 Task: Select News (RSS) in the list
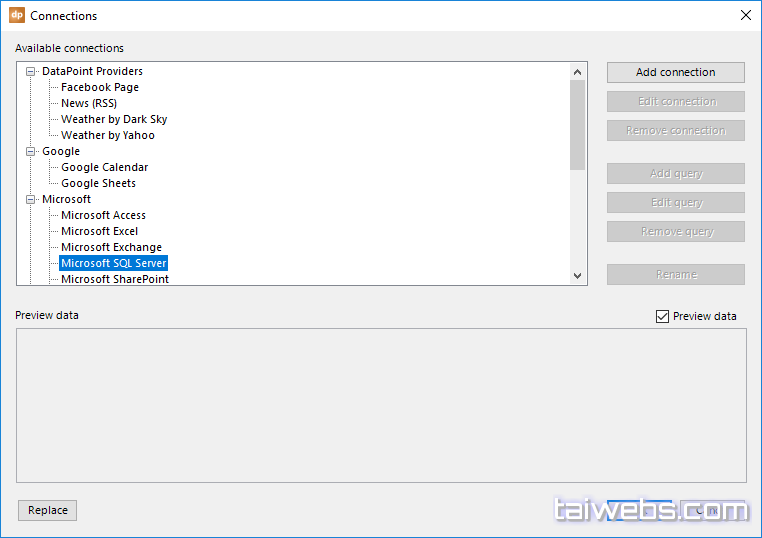click(x=88, y=104)
